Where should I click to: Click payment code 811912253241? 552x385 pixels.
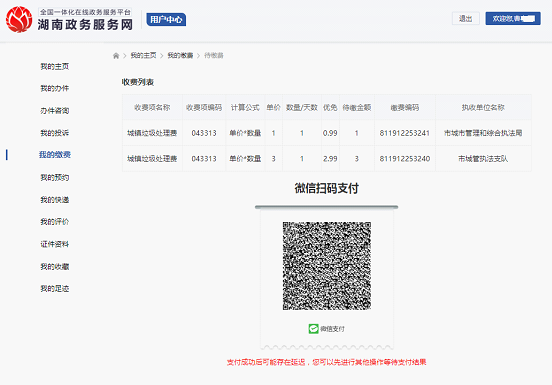405,133
